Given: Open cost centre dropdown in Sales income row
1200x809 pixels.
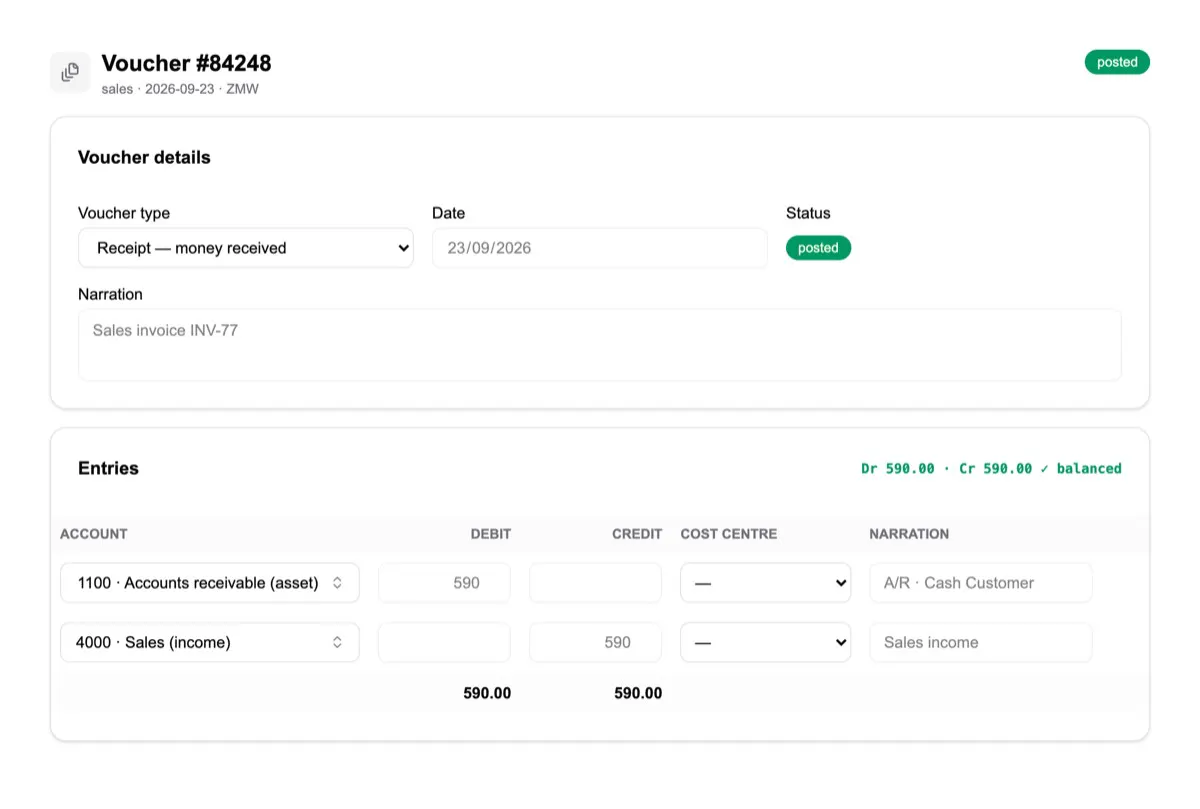Looking at the screenshot, I should click(766, 643).
